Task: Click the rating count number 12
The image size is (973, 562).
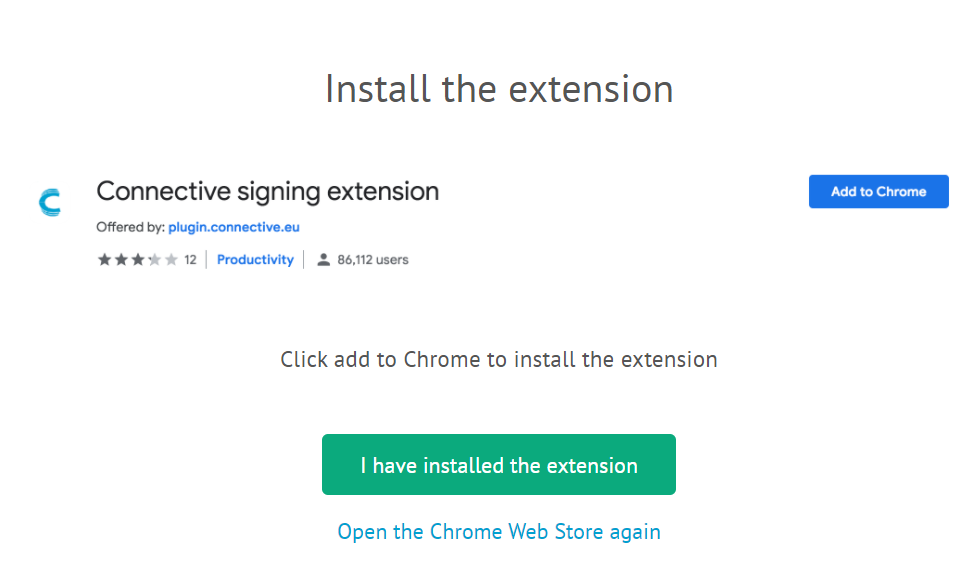Action: [x=190, y=260]
